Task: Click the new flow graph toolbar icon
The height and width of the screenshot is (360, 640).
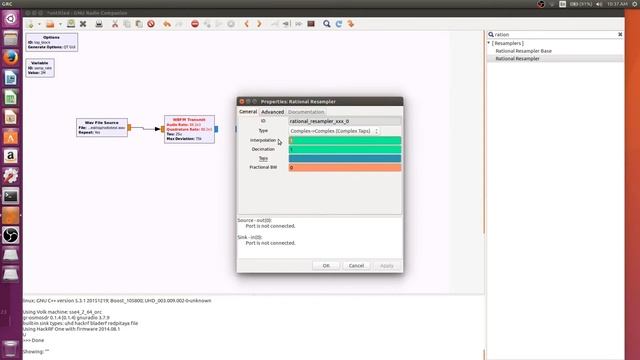Action: [30, 24]
